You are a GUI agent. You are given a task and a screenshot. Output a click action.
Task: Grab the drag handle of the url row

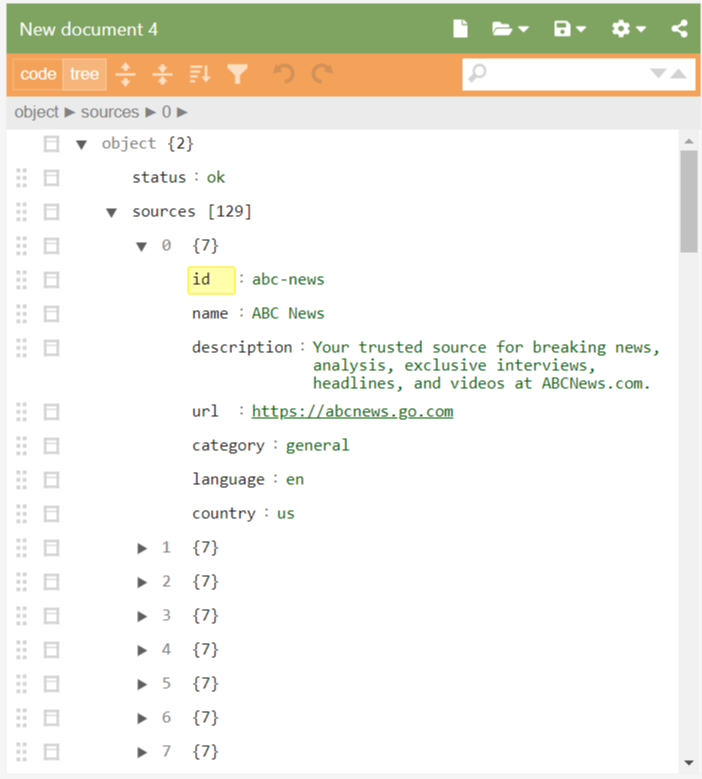(x=21, y=412)
